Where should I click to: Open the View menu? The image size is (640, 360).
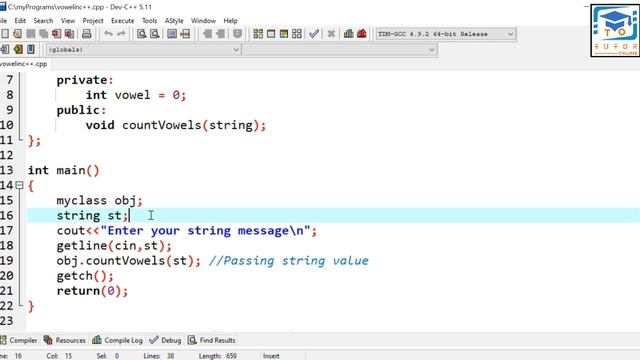coord(68,21)
